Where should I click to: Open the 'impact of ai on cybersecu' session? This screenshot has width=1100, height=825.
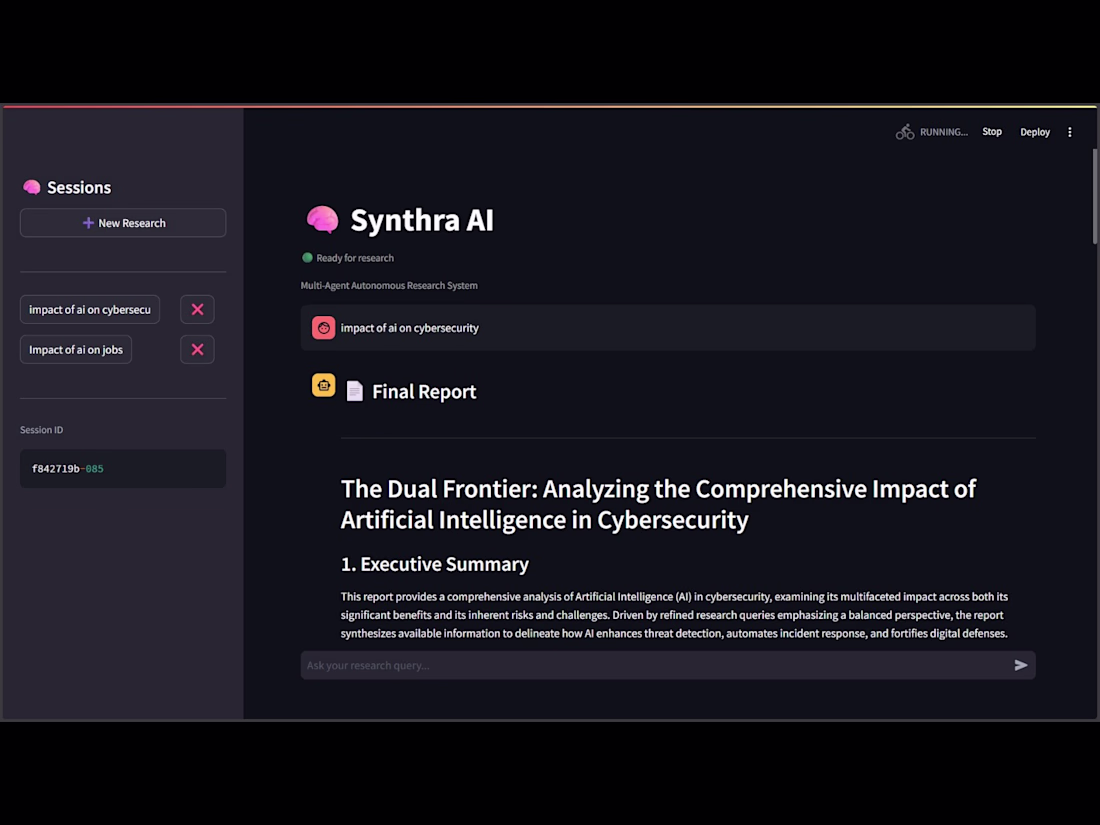pyautogui.click(x=90, y=309)
